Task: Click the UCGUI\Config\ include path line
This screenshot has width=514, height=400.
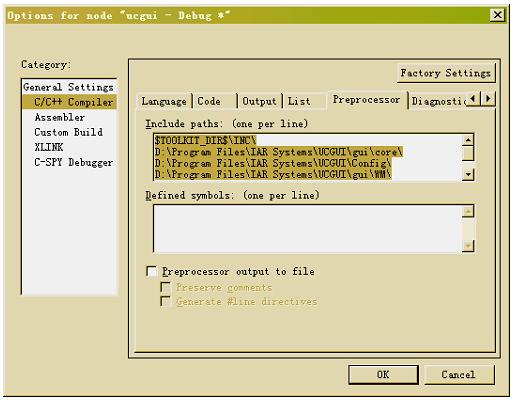Action: tap(273, 163)
